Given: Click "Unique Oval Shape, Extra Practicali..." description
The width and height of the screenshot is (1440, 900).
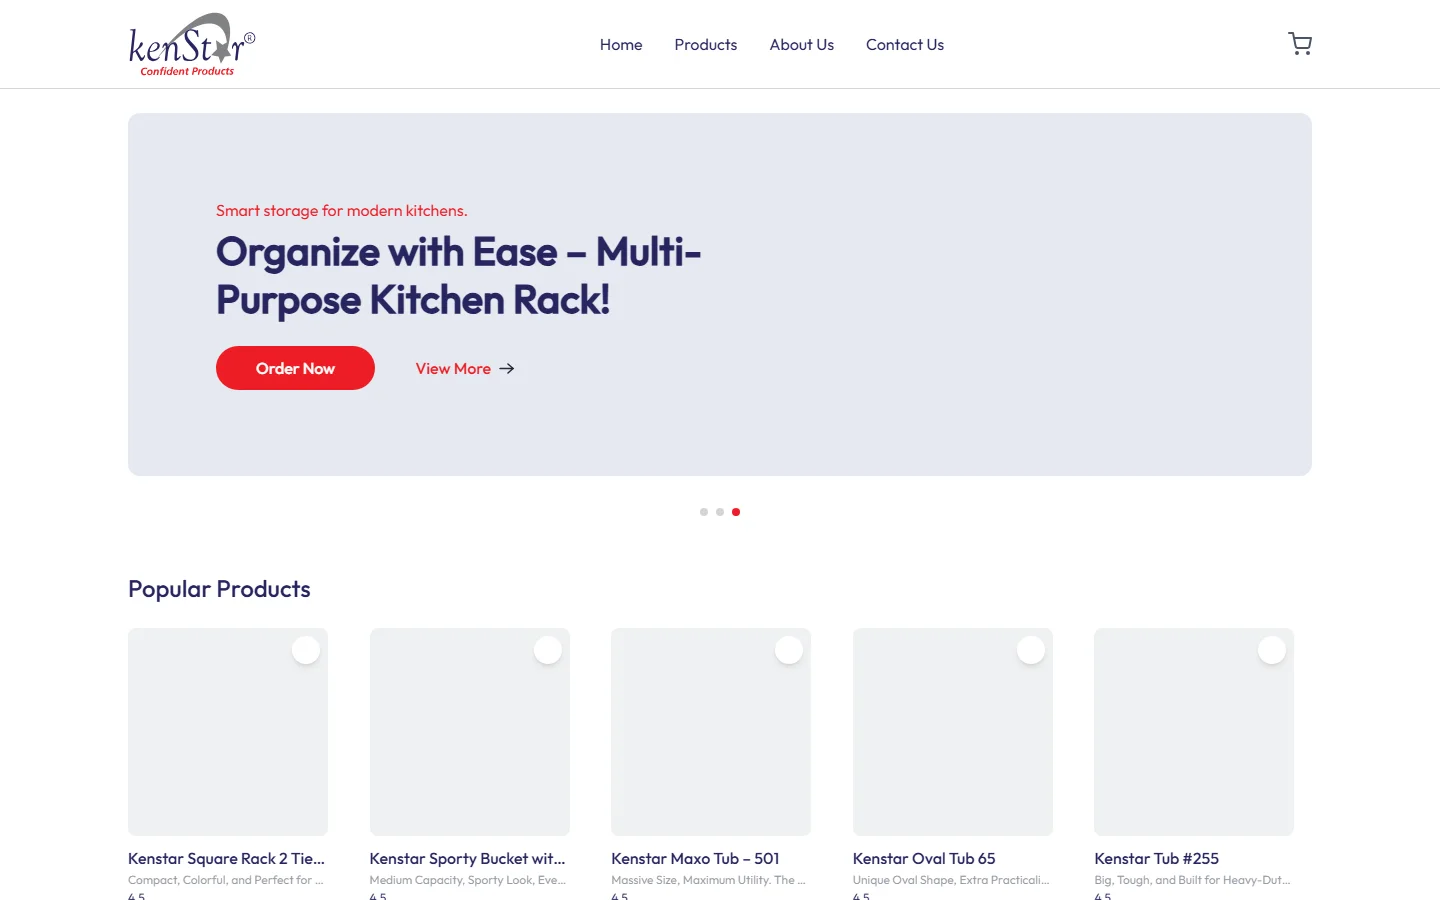Looking at the screenshot, I should pyautogui.click(x=951, y=880).
